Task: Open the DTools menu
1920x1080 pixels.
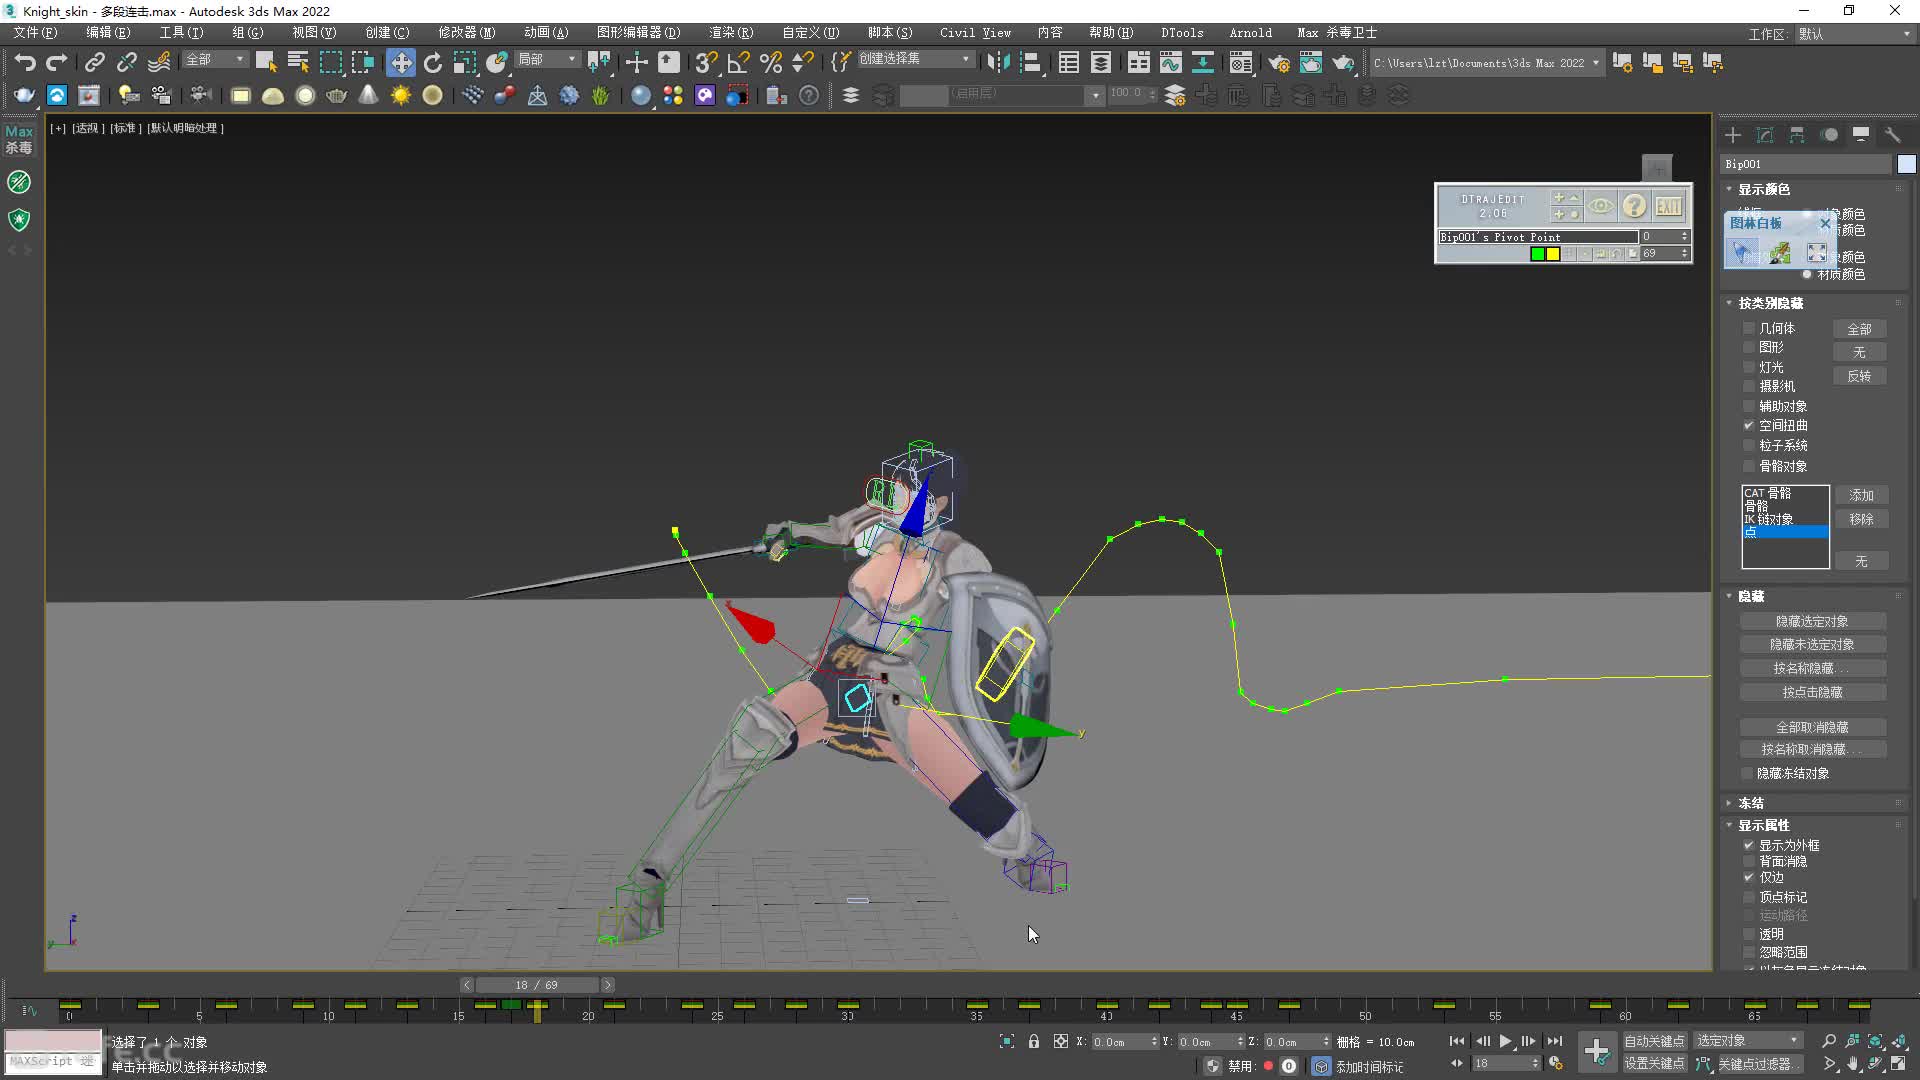Action: pyautogui.click(x=1182, y=33)
